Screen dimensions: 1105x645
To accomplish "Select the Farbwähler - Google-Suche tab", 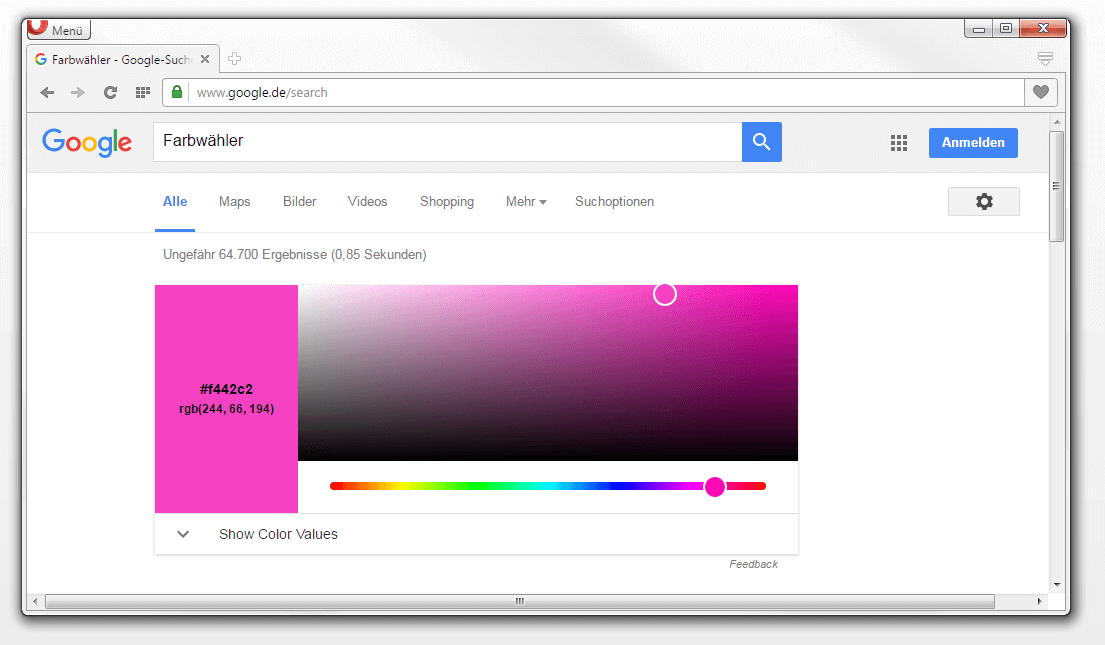I will click(x=123, y=59).
